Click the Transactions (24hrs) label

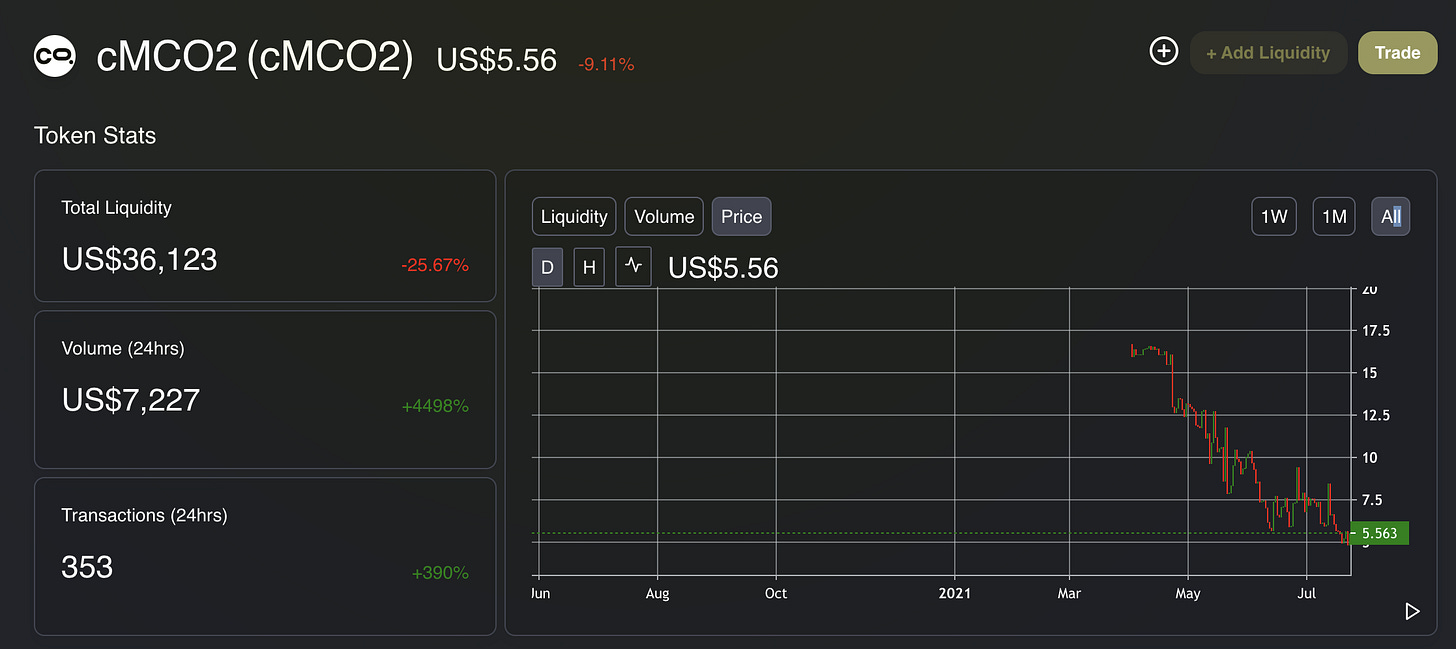[145, 515]
